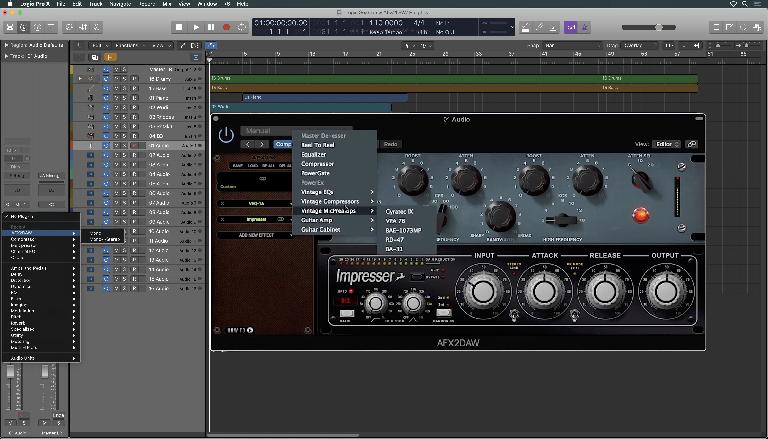This screenshot has width=768, height=439.
Task: Open the View Editor dropdown
Action: (x=666, y=144)
